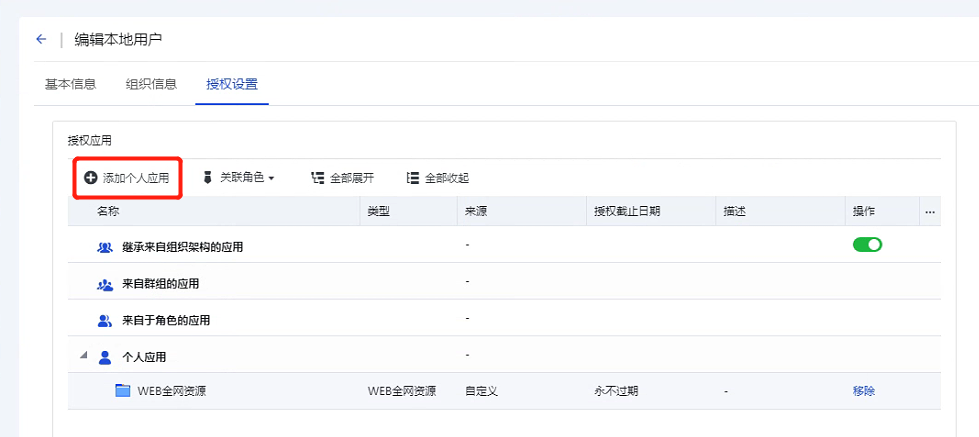
Task: Click the 全部展开 button label
Action: point(352,178)
